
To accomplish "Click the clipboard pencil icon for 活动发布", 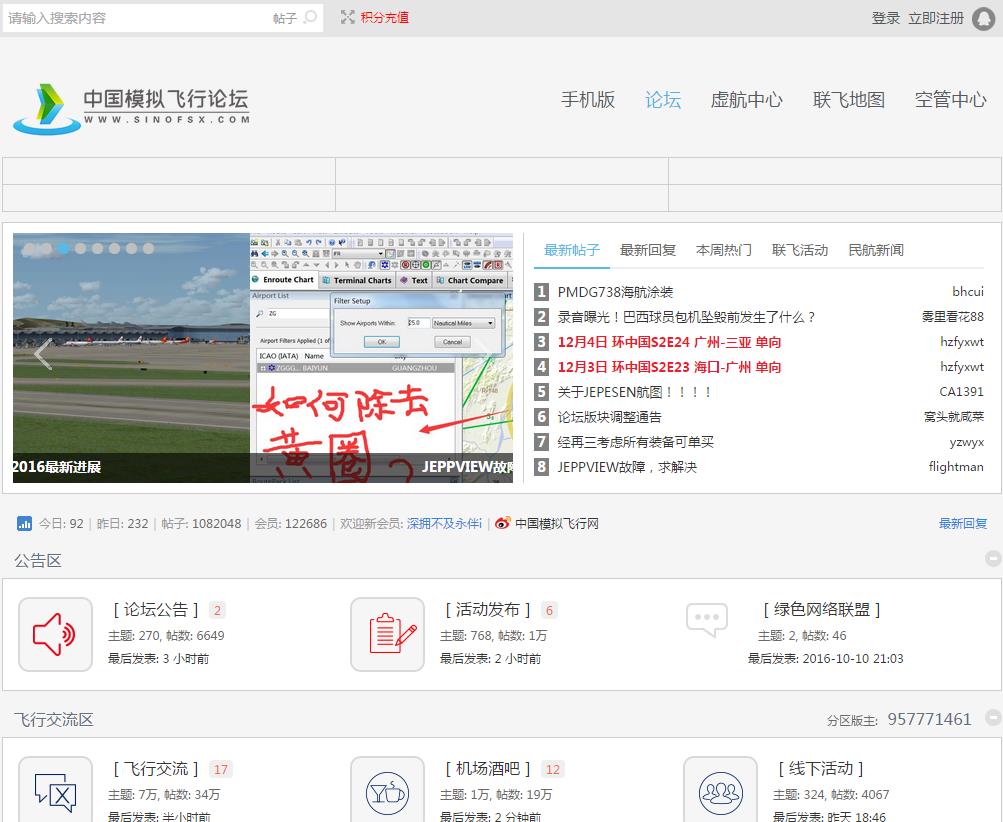I will 388,635.
